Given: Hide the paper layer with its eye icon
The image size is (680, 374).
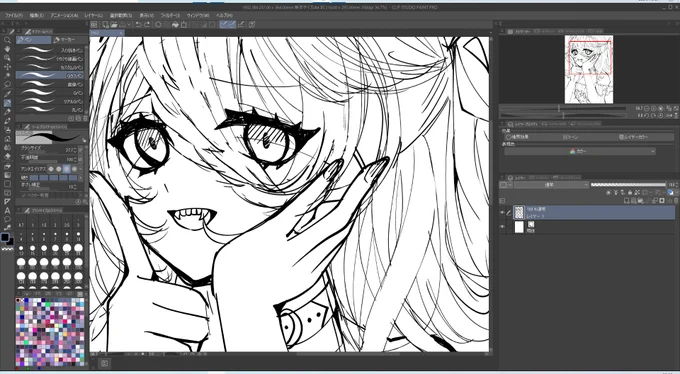Looking at the screenshot, I should point(502,226).
